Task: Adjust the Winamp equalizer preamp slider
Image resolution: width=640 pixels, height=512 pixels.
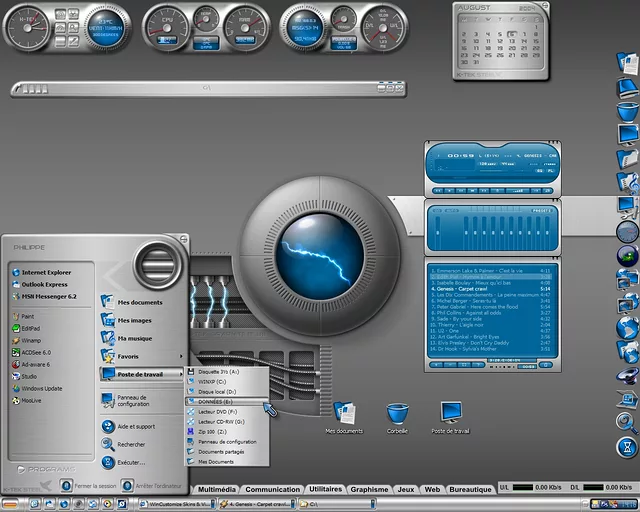Action: [x=438, y=231]
